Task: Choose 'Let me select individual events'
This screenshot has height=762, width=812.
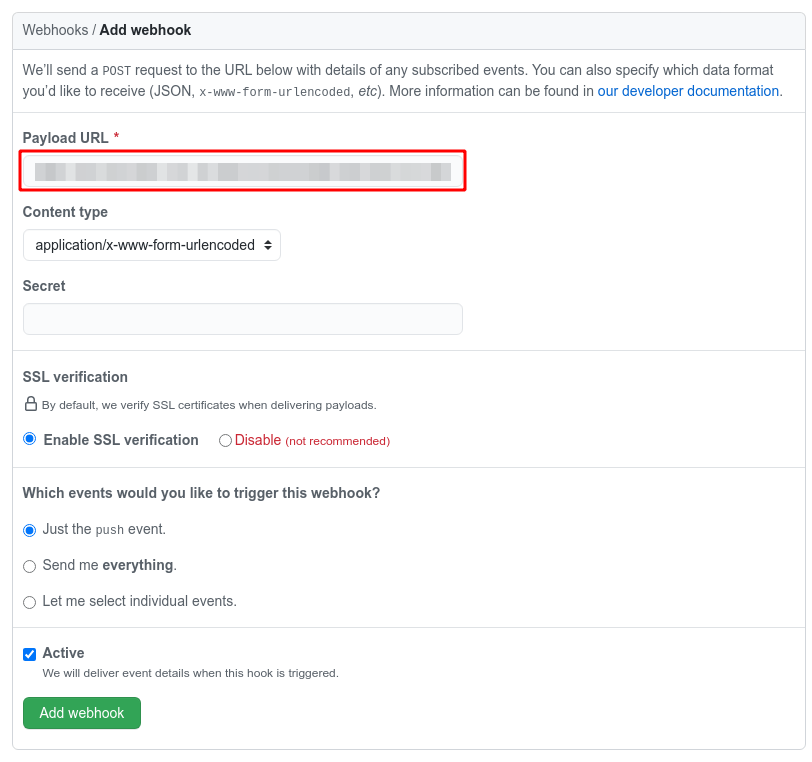Action: (x=29, y=601)
